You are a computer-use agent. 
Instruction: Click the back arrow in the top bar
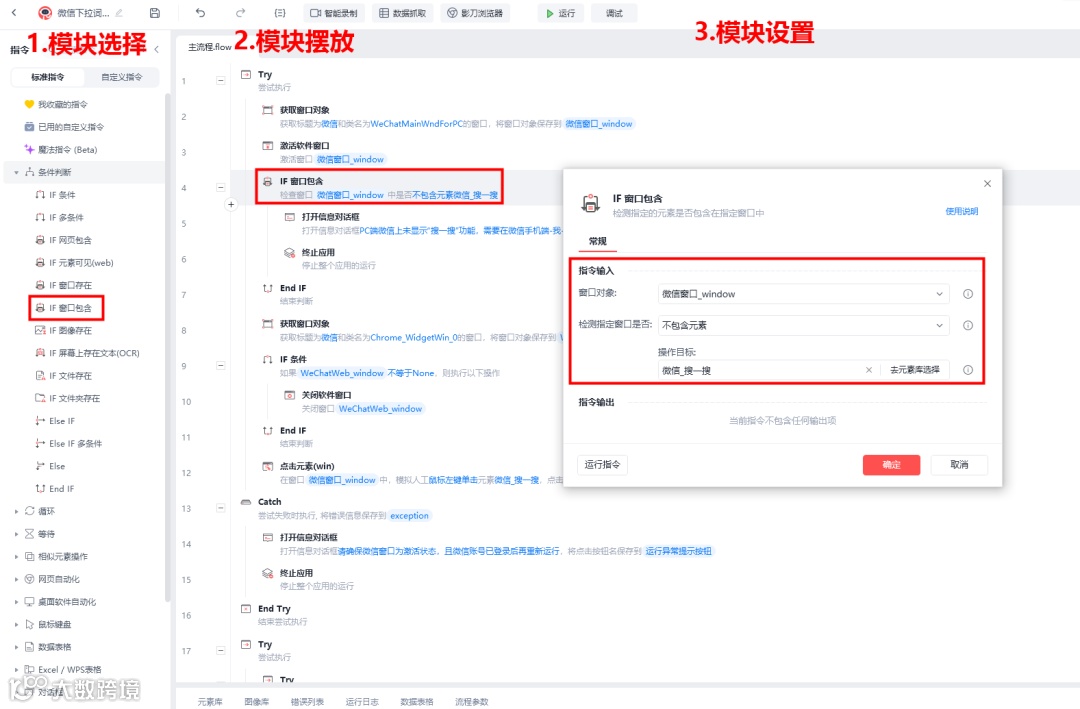click(14, 12)
